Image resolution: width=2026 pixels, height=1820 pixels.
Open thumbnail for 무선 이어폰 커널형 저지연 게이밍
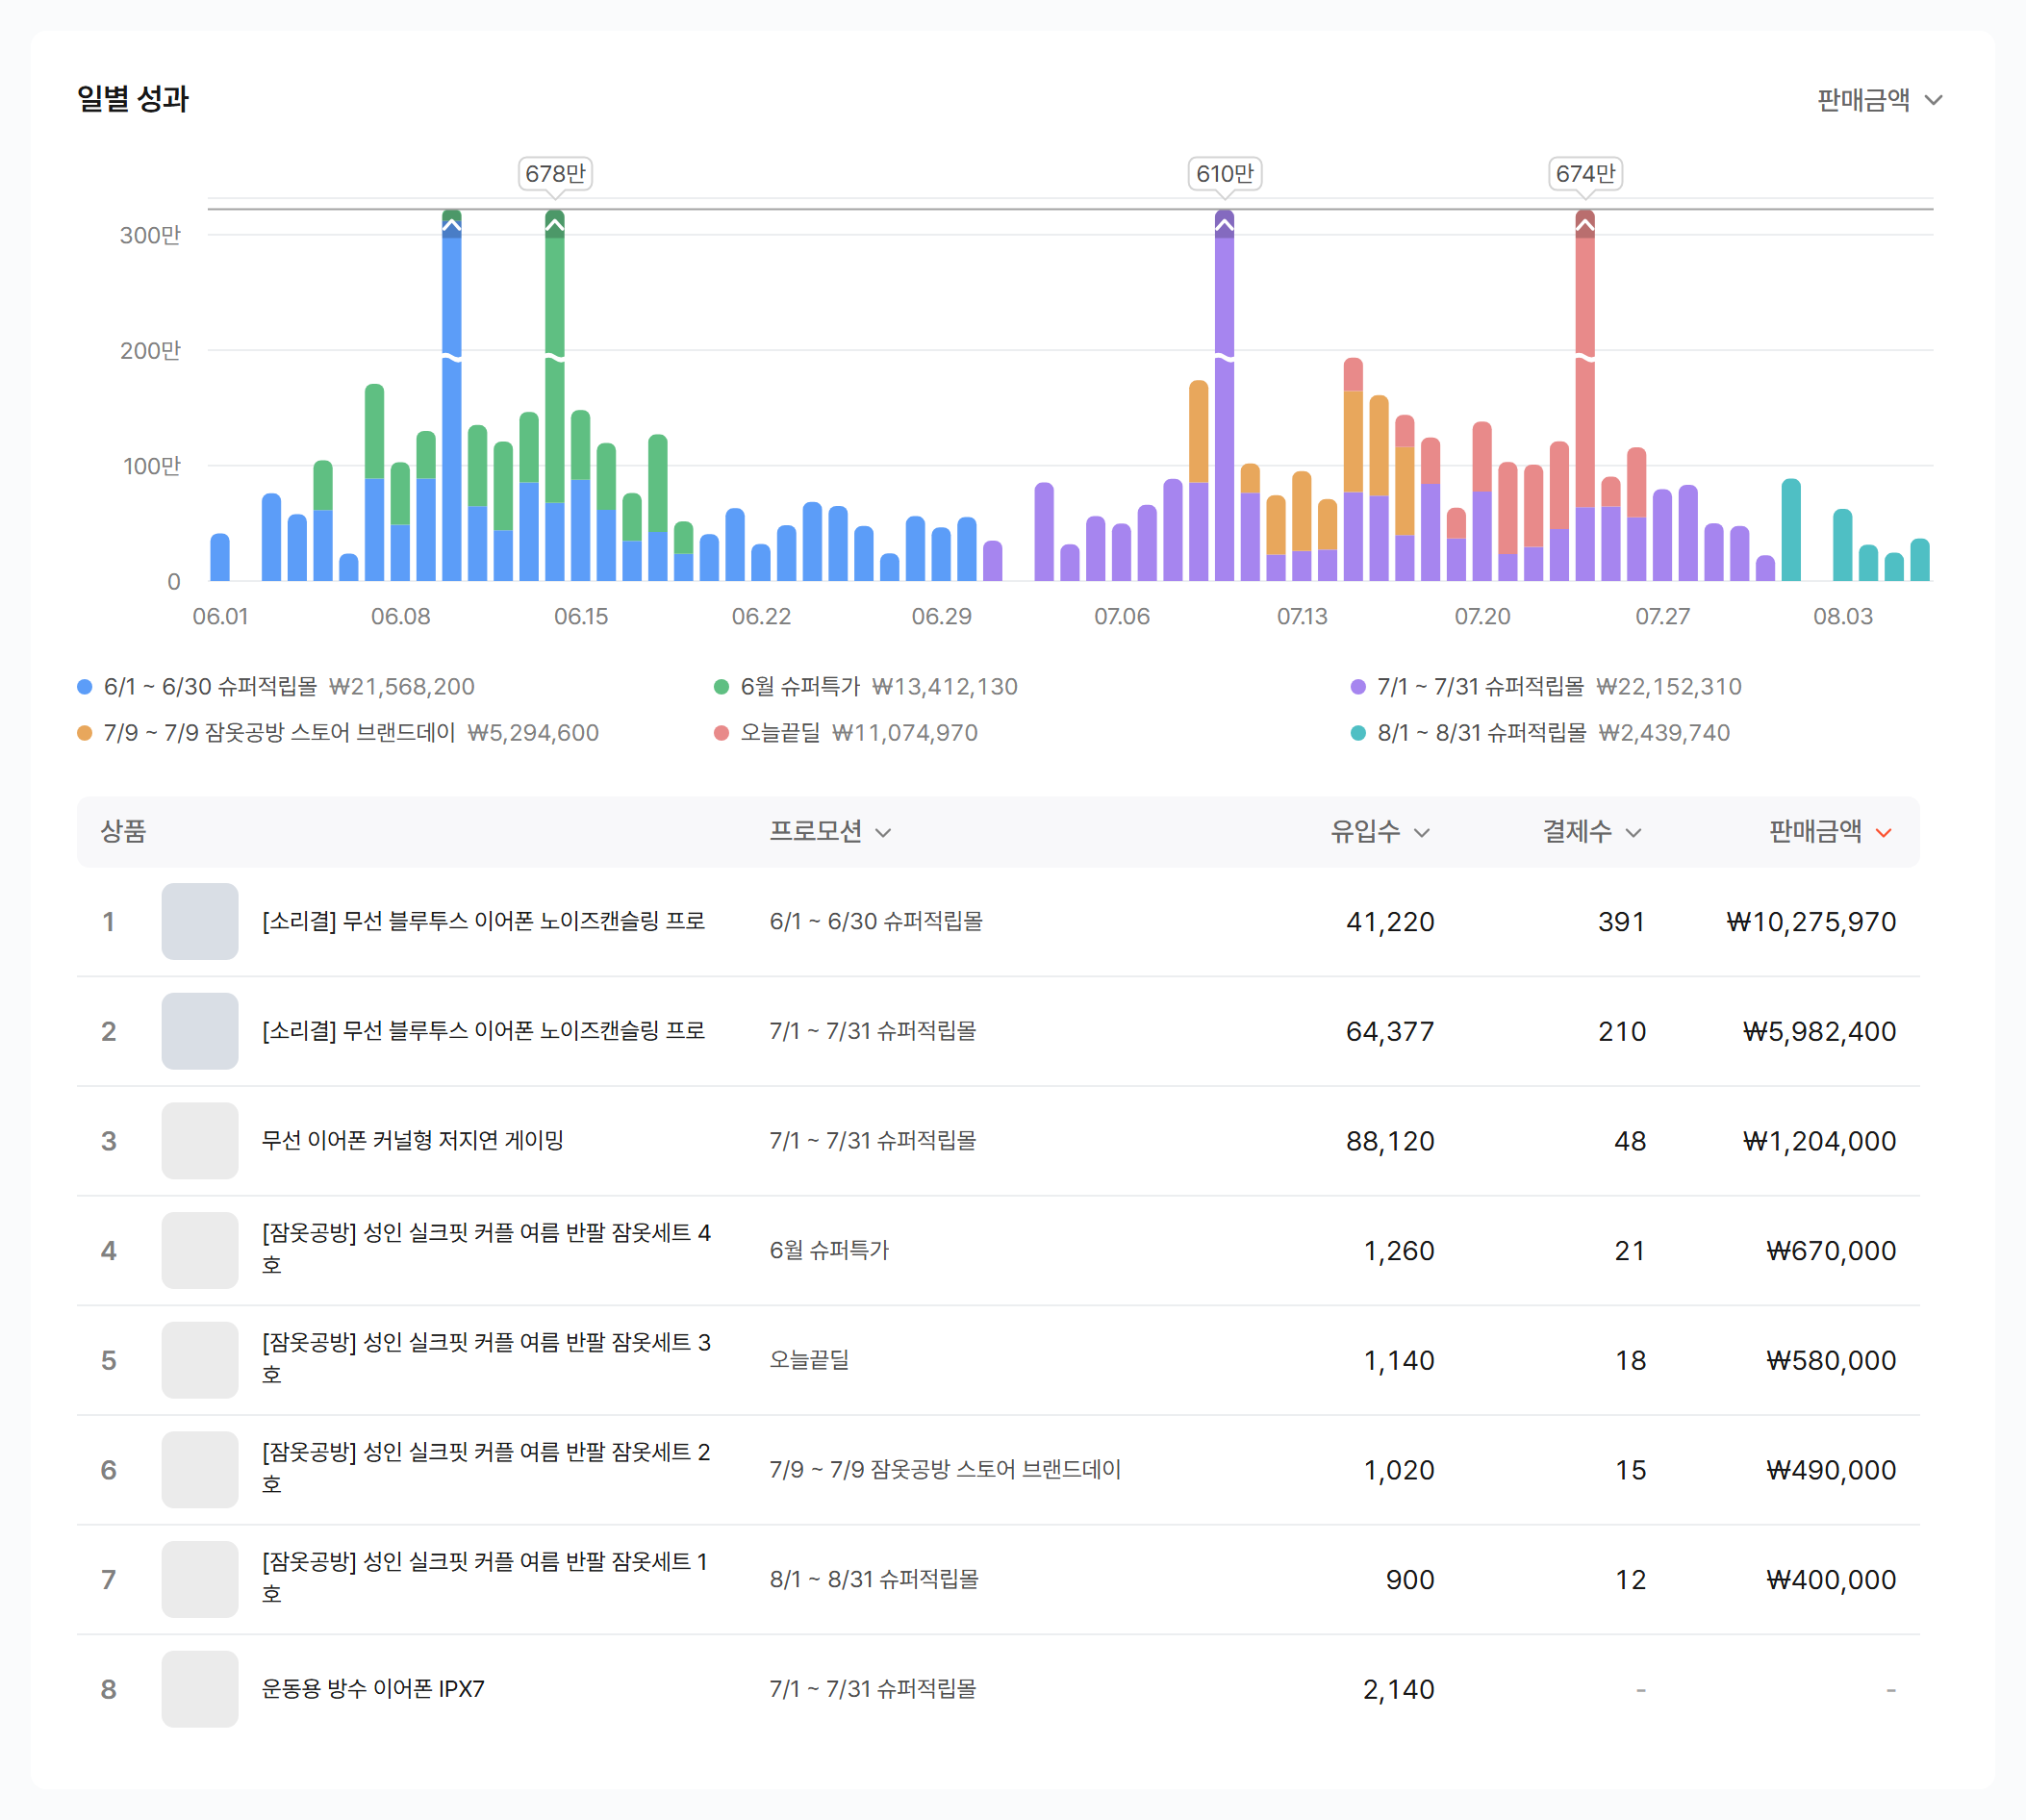200,1141
